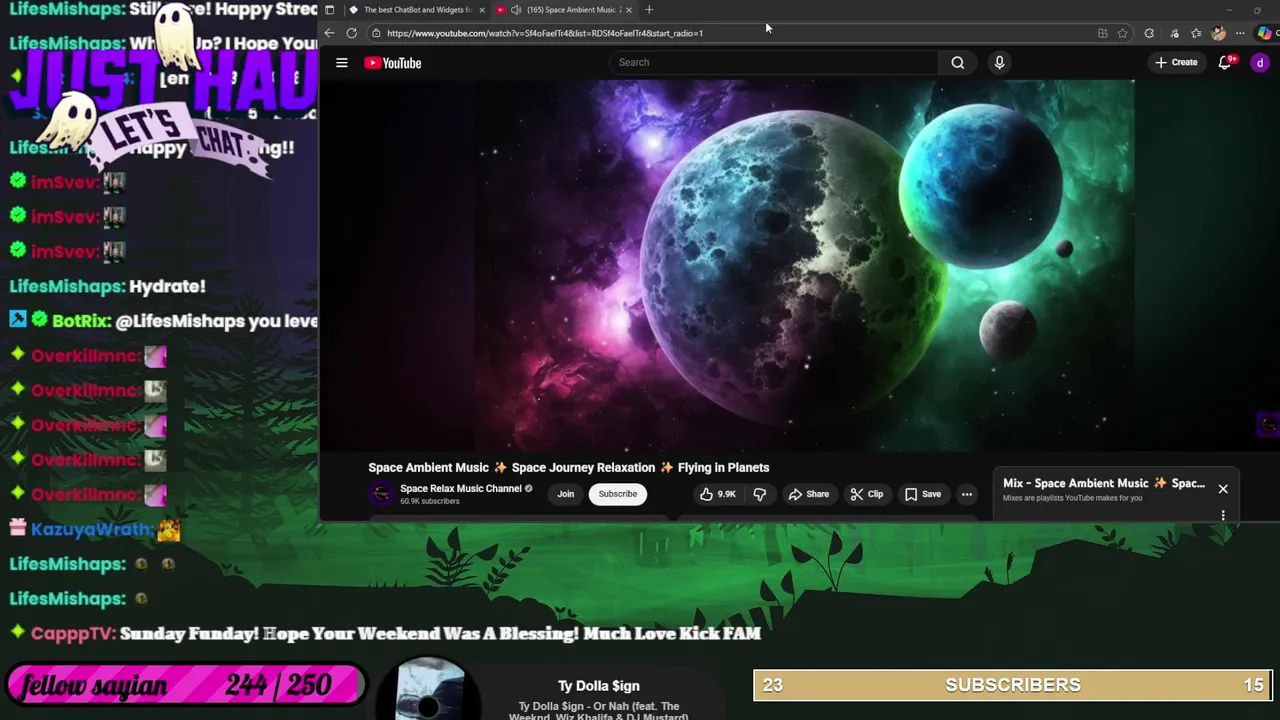The width and height of the screenshot is (1280, 720).
Task: Close the Mix playlist panel
Action: tap(1223, 489)
